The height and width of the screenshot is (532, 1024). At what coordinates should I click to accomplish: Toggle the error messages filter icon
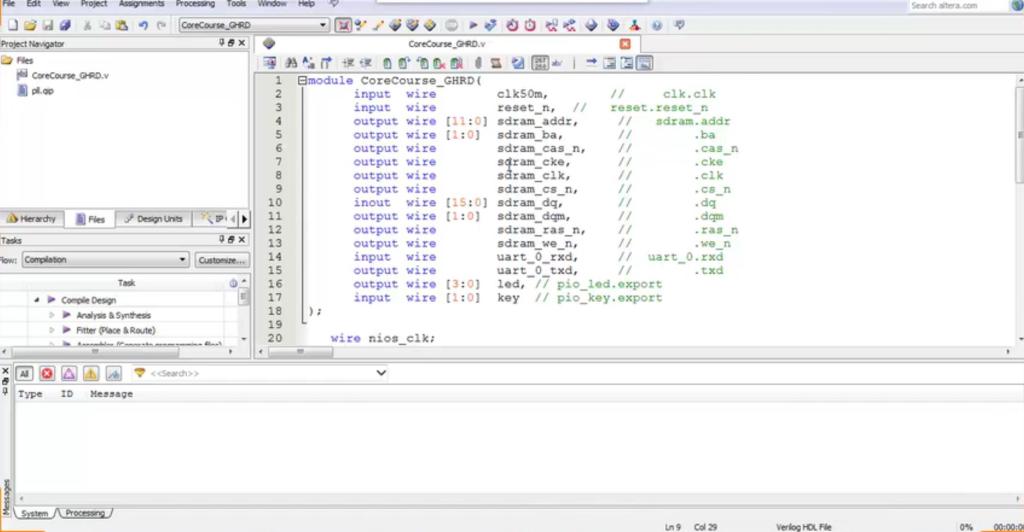46,373
